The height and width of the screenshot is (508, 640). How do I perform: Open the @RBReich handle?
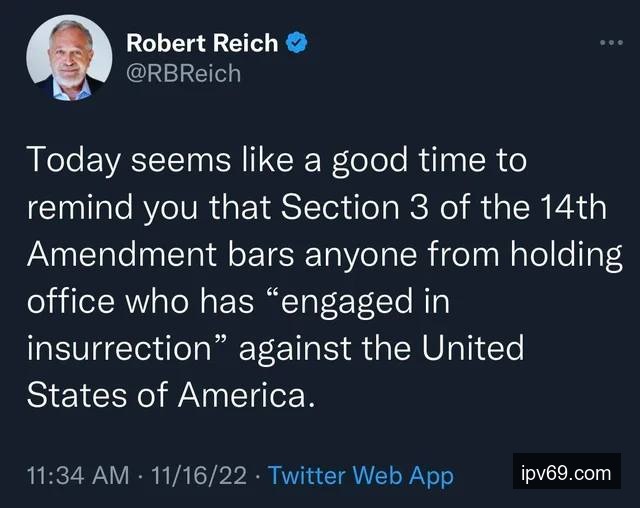click(x=184, y=73)
